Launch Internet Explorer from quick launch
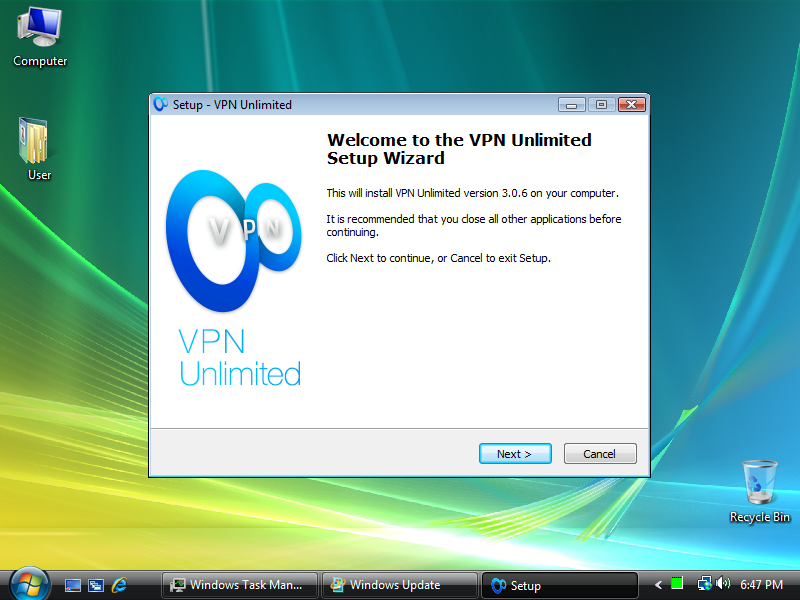Viewport: 800px width, 600px height. click(119, 585)
